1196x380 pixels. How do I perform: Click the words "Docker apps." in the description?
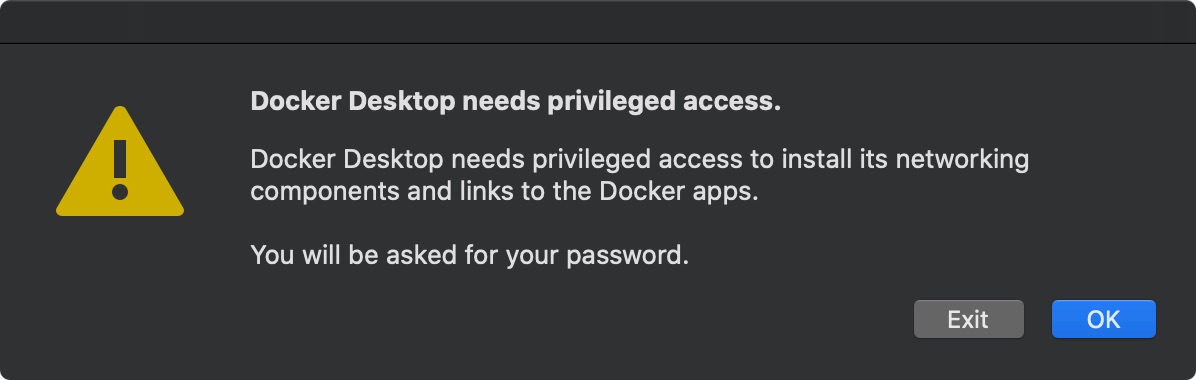tap(680, 192)
